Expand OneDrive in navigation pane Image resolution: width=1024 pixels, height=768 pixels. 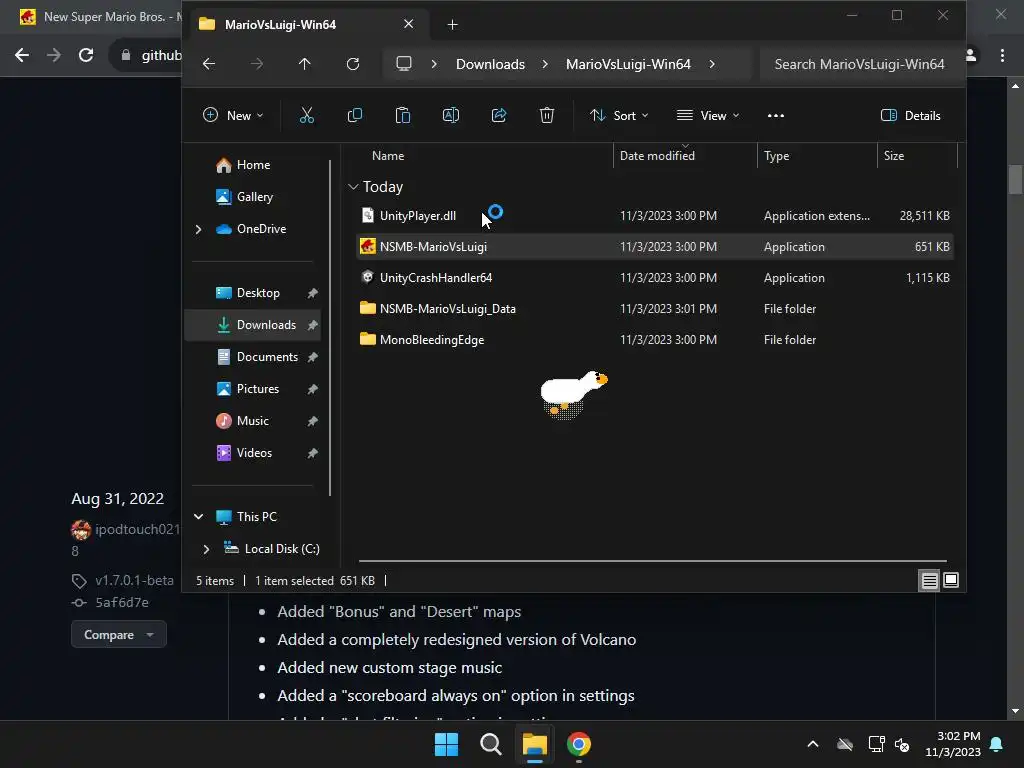(199, 229)
